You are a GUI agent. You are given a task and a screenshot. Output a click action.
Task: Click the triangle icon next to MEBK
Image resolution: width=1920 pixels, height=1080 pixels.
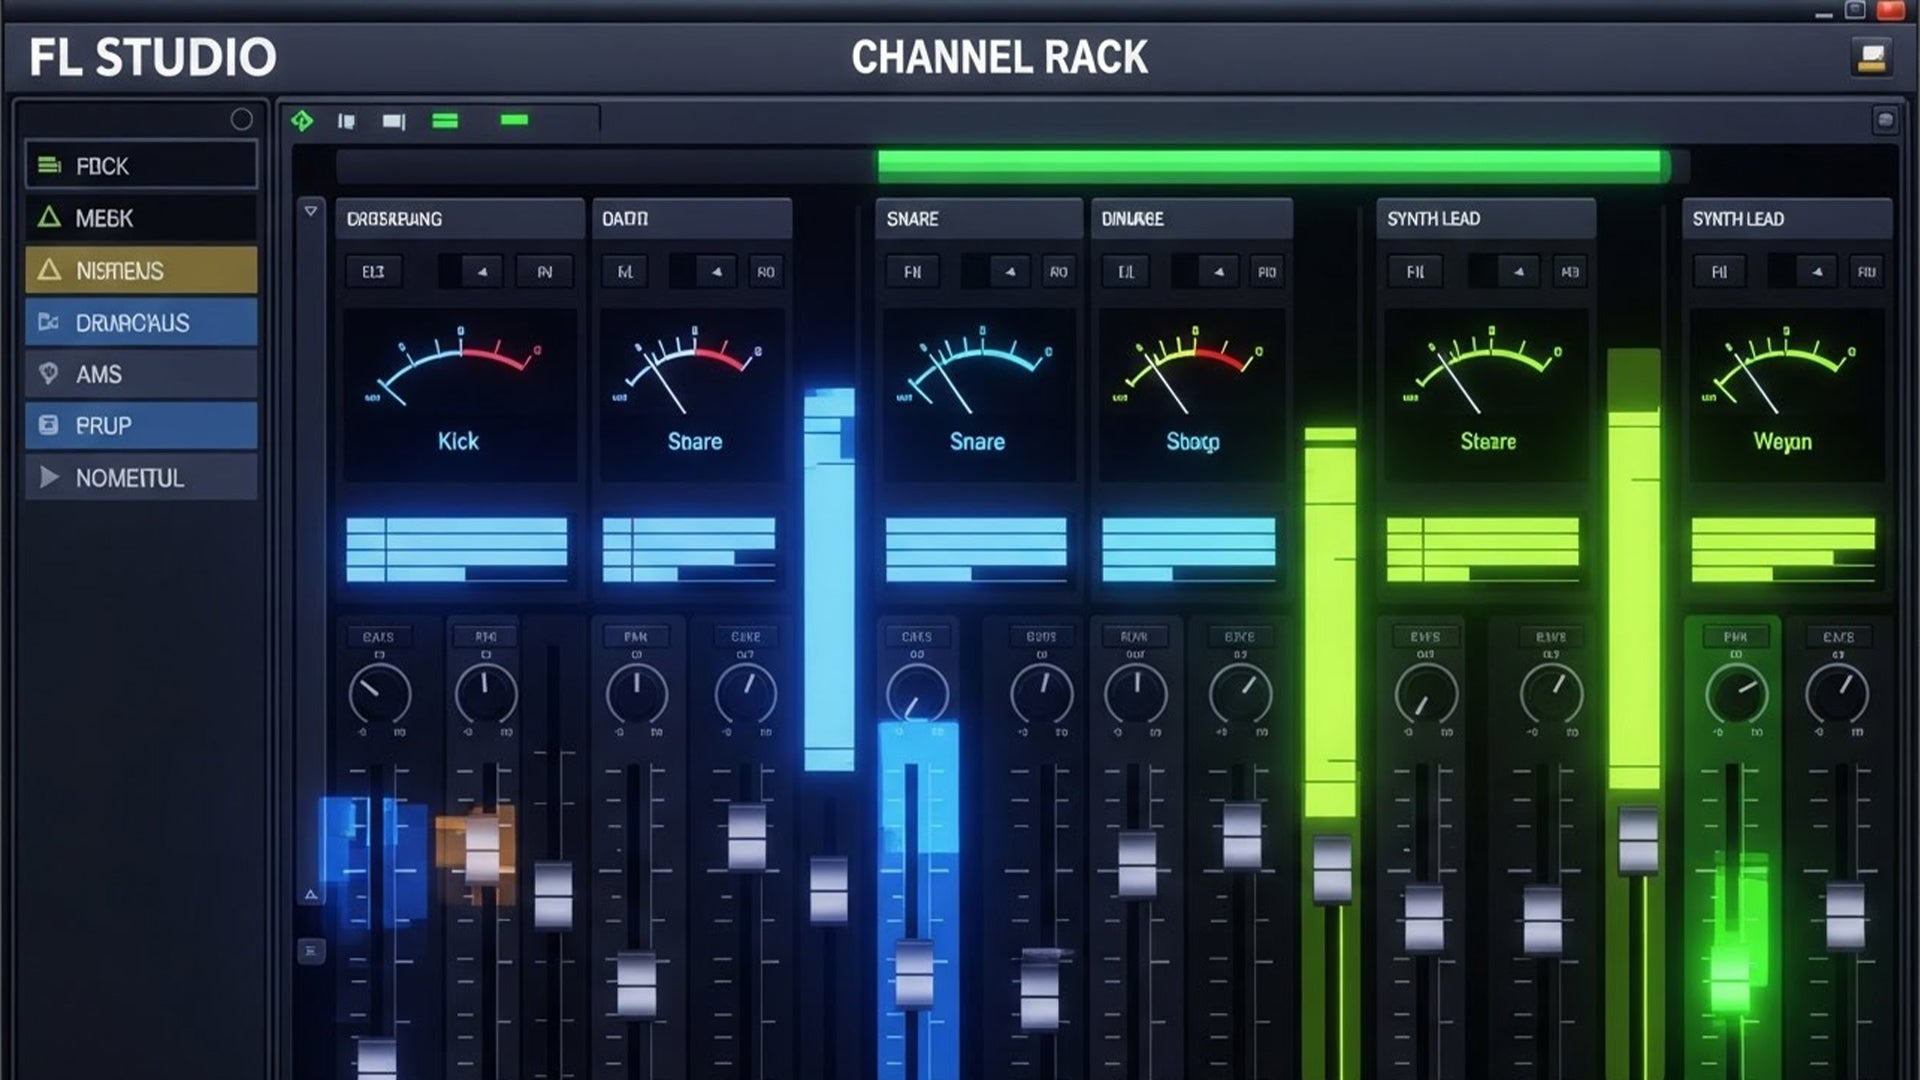49,218
